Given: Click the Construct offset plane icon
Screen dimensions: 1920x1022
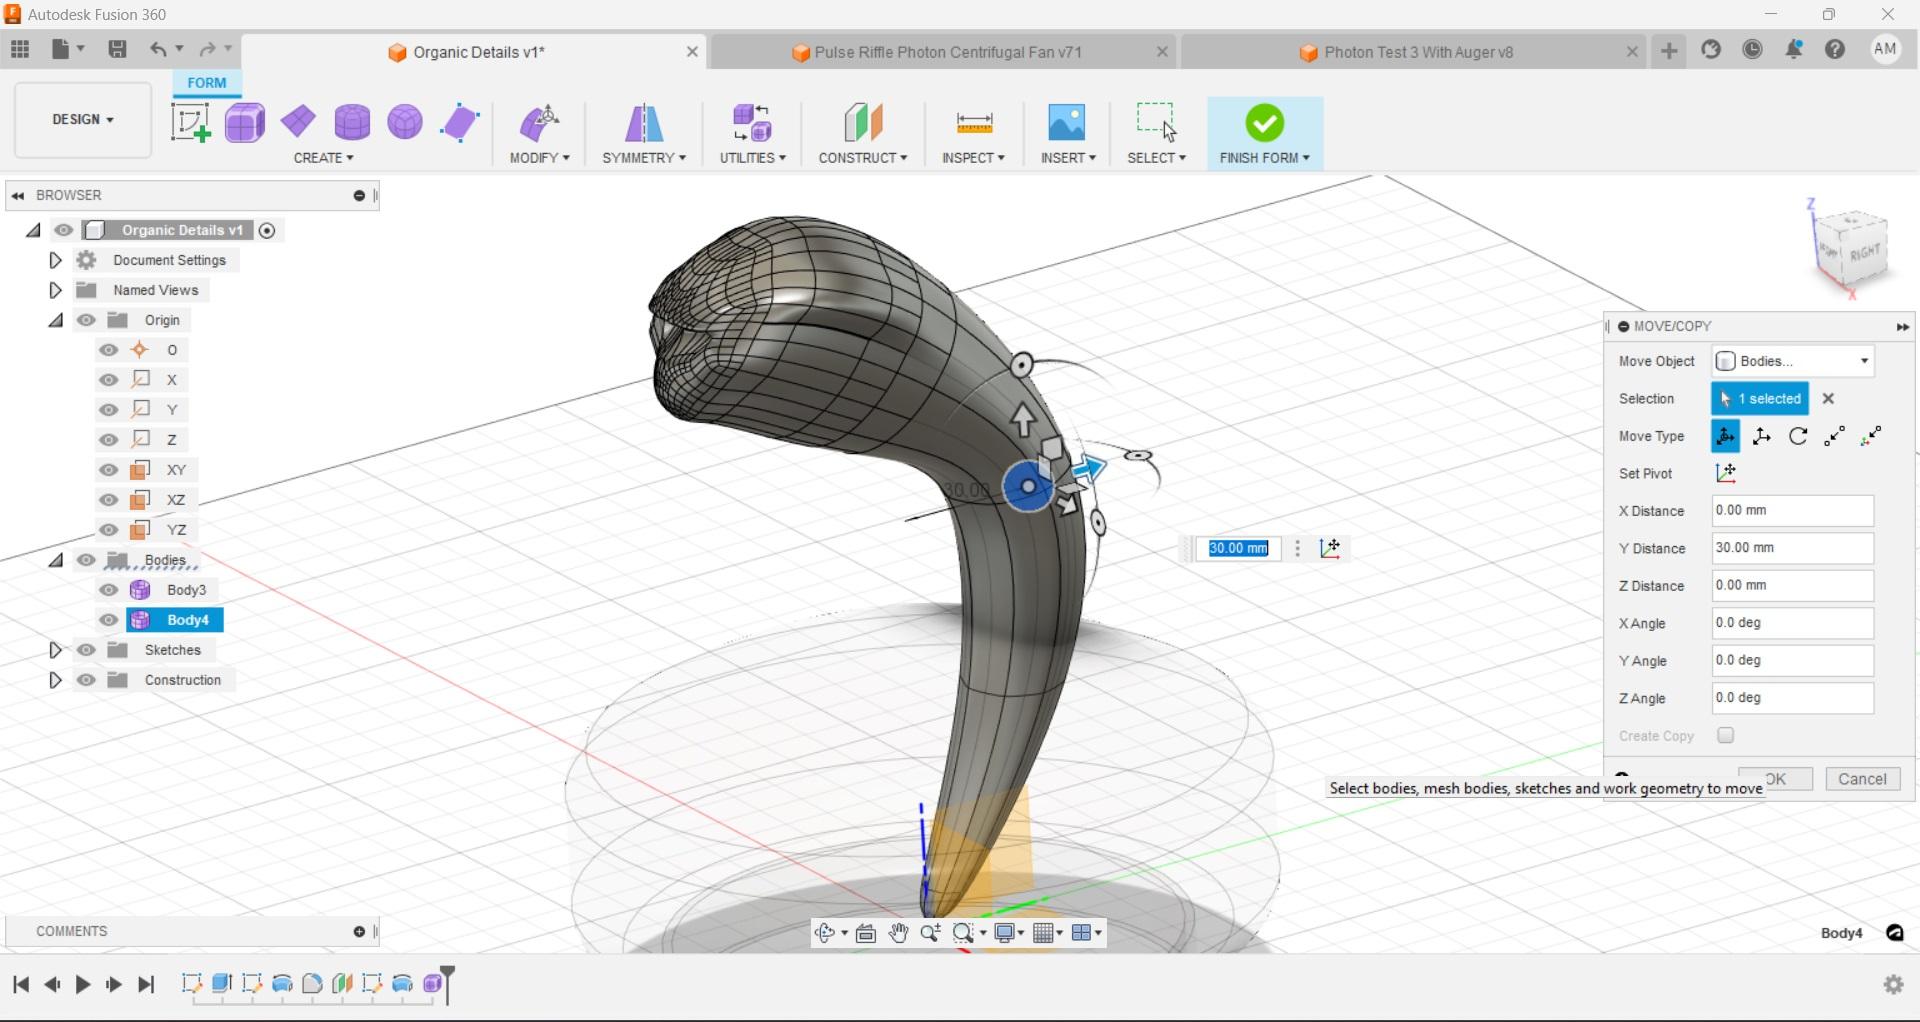Looking at the screenshot, I should 863,123.
